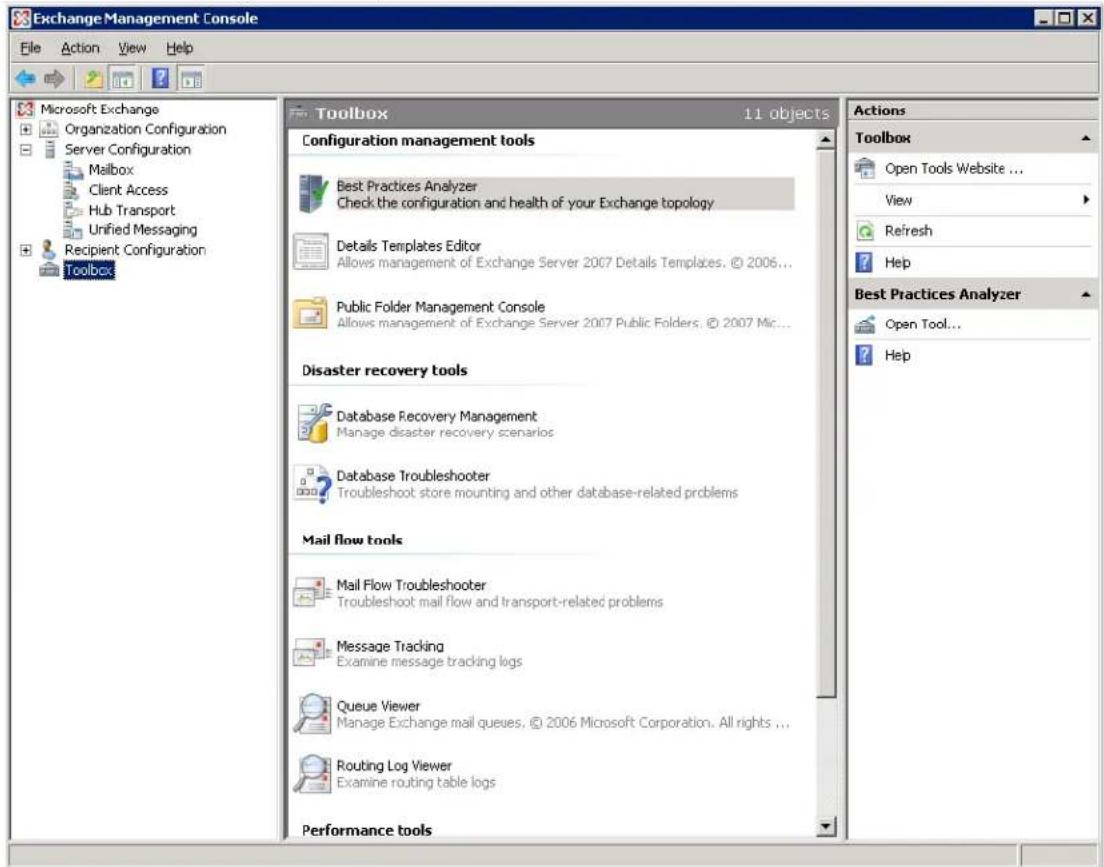Click Help under Toolbox actions
Viewport: 1104px width, 867px height.
point(898,263)
